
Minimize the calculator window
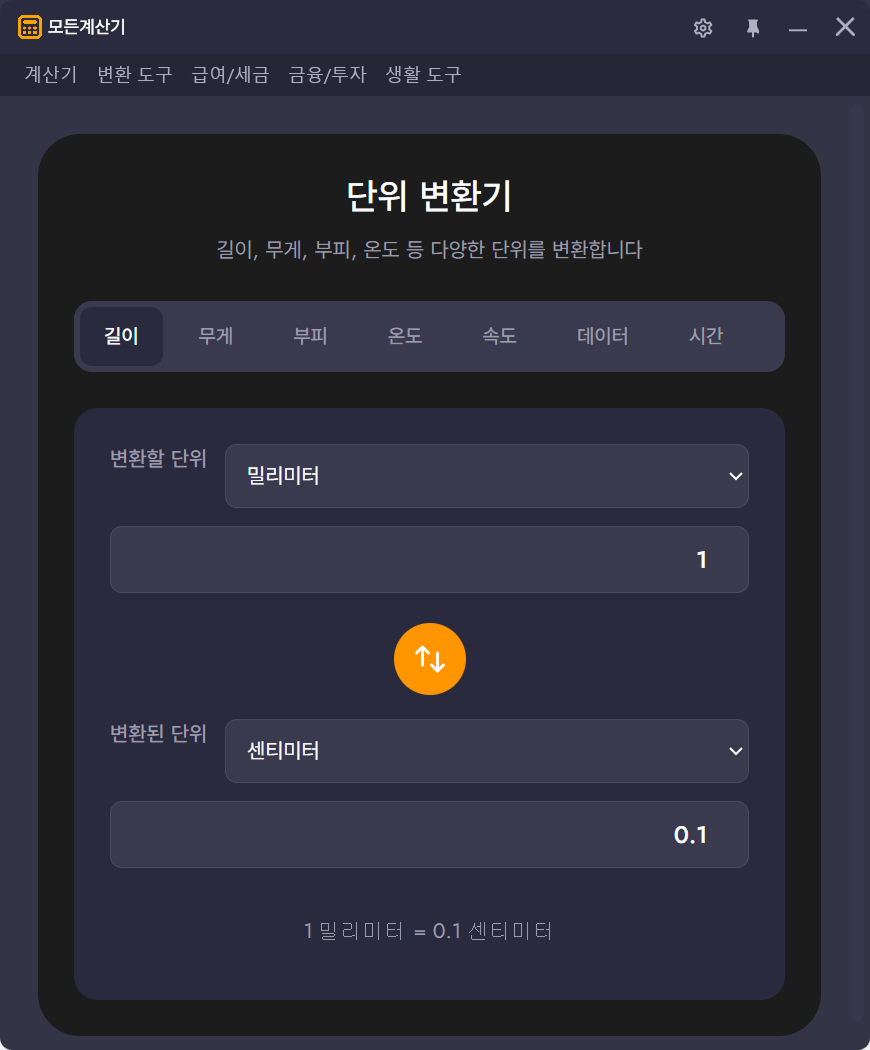(x=798, y=29)
